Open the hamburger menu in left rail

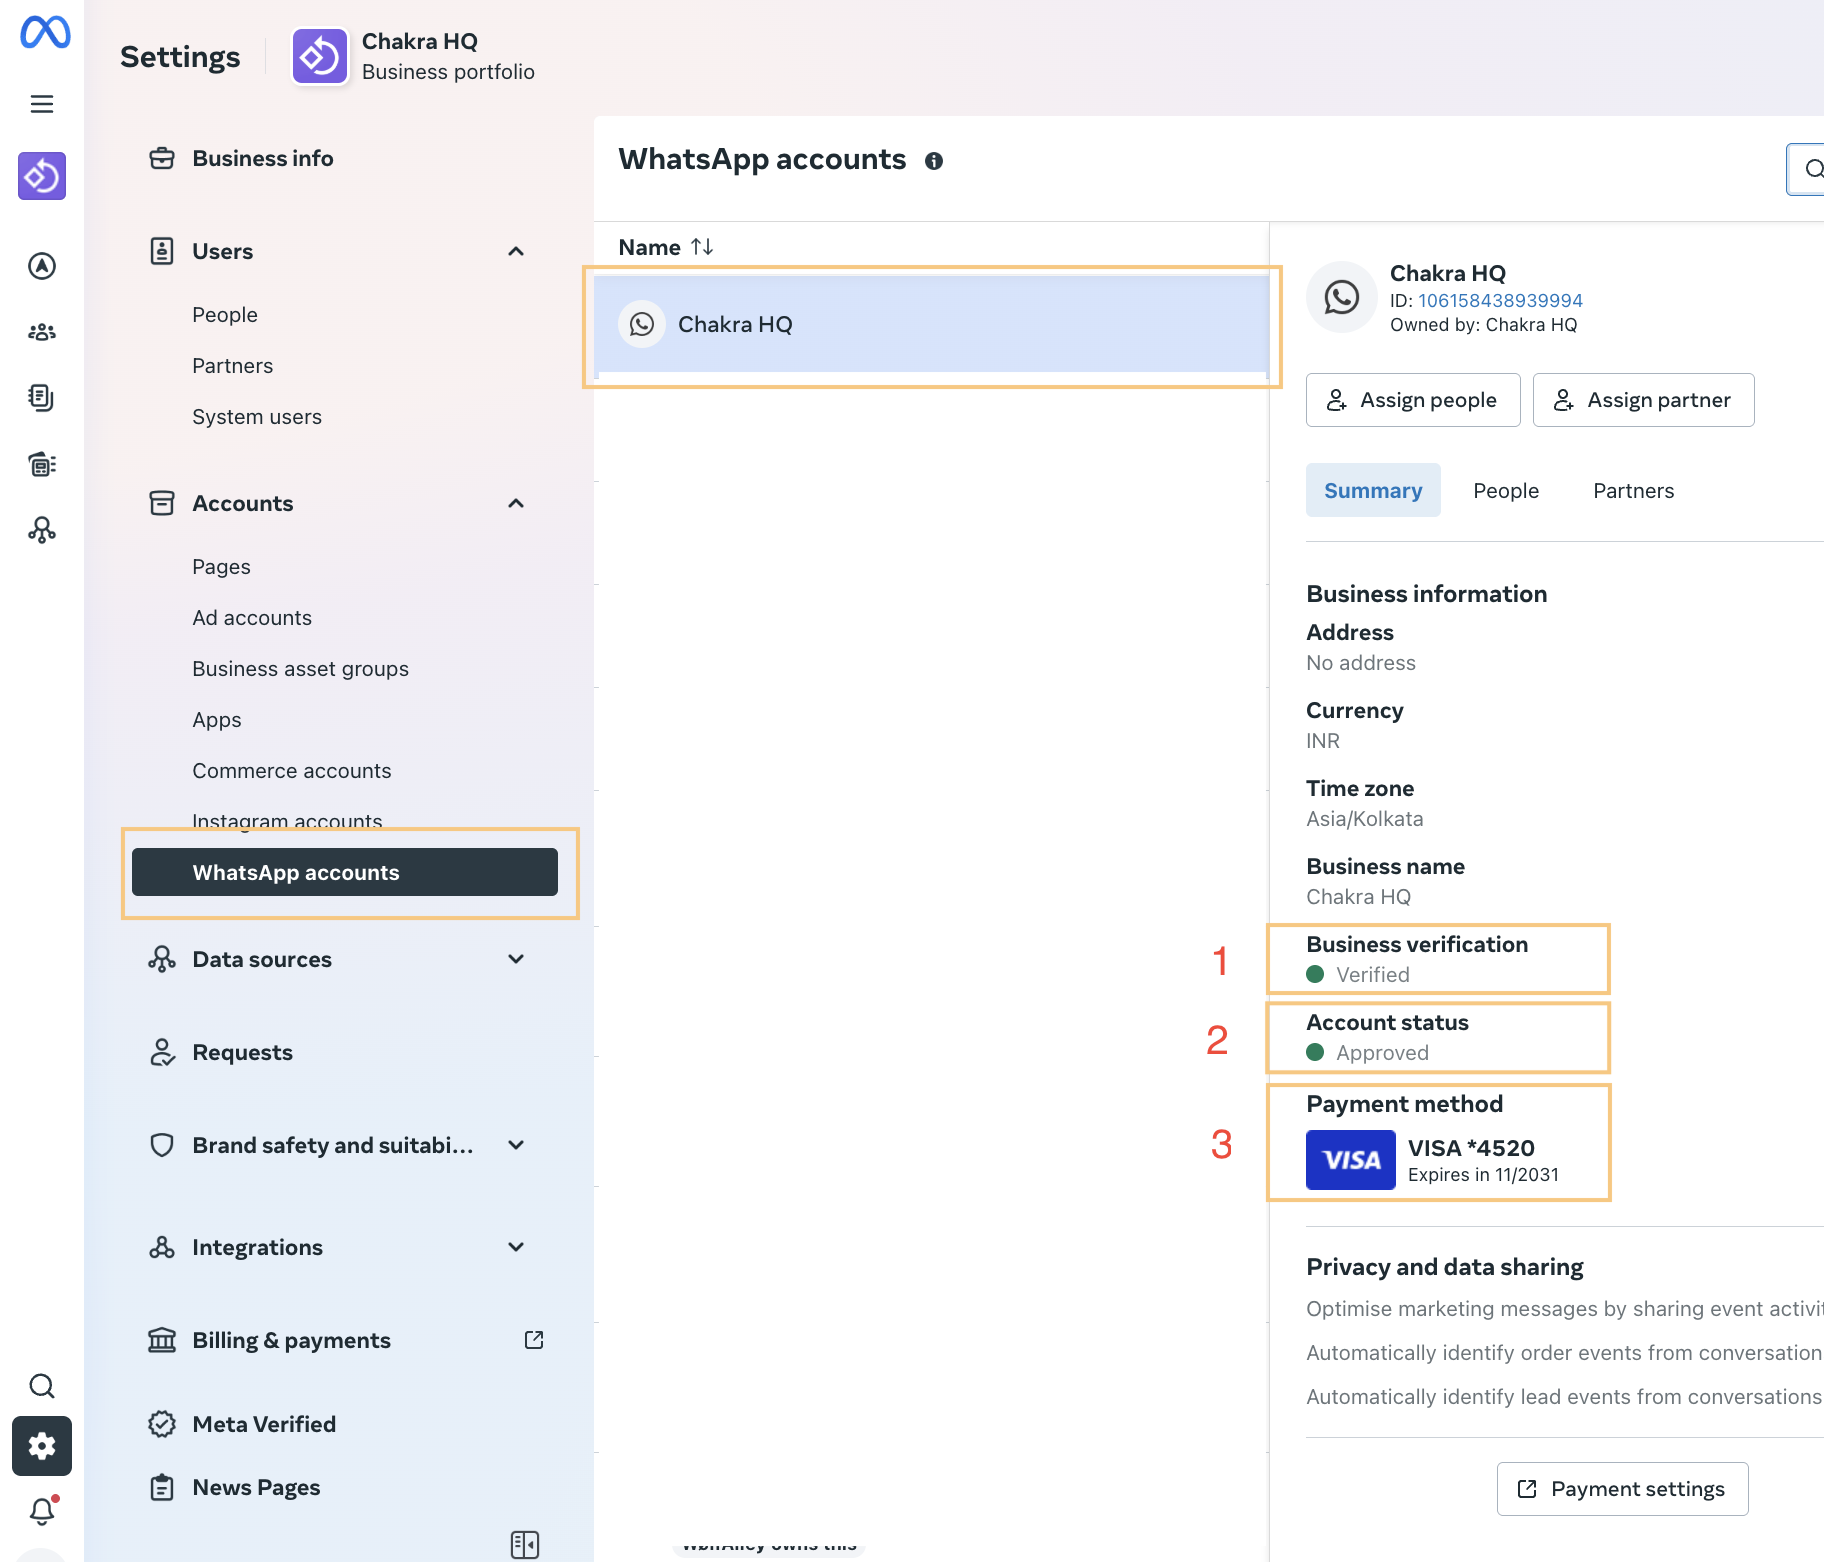[x=42, y=104]
